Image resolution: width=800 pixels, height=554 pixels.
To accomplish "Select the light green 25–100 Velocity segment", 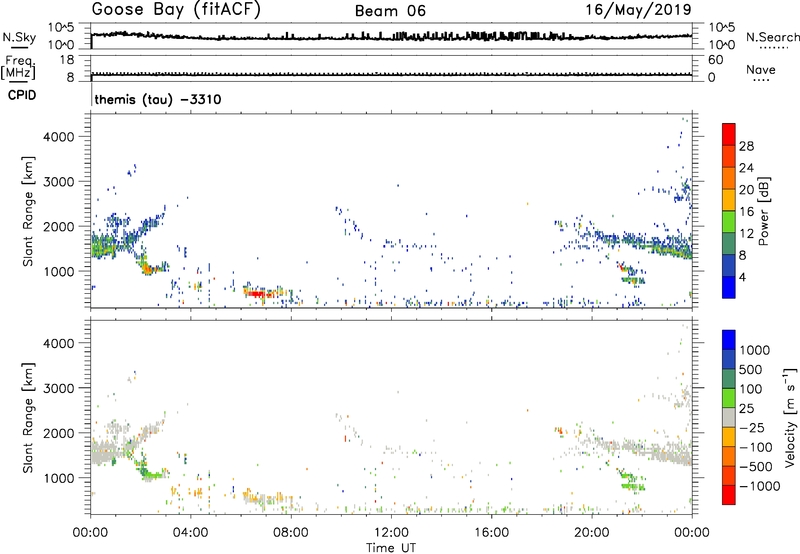I will click(x=729, y=398).
